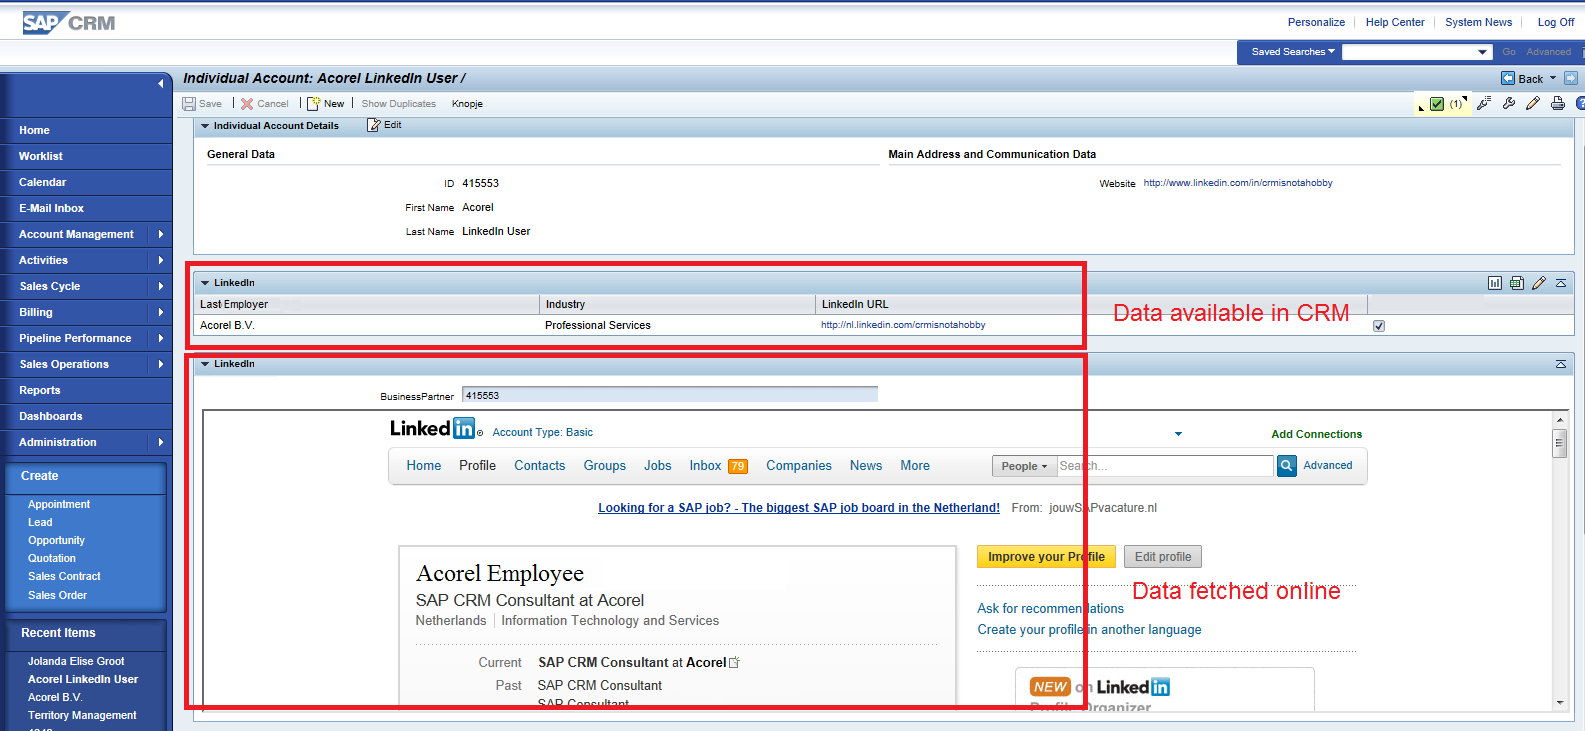Image resolution: width=1585 pixels, height=731 pixels.
Task: Create a new Appointment
Action: (x=59, y=504)
